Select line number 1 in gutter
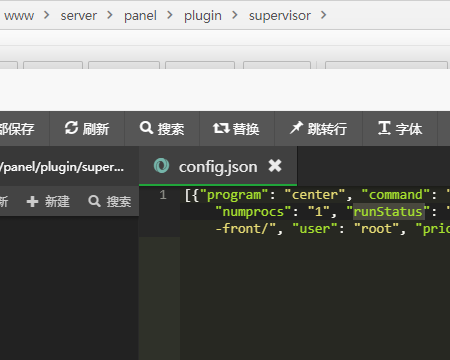Viewport: 450px width, 360px height. tap(163, 195)
